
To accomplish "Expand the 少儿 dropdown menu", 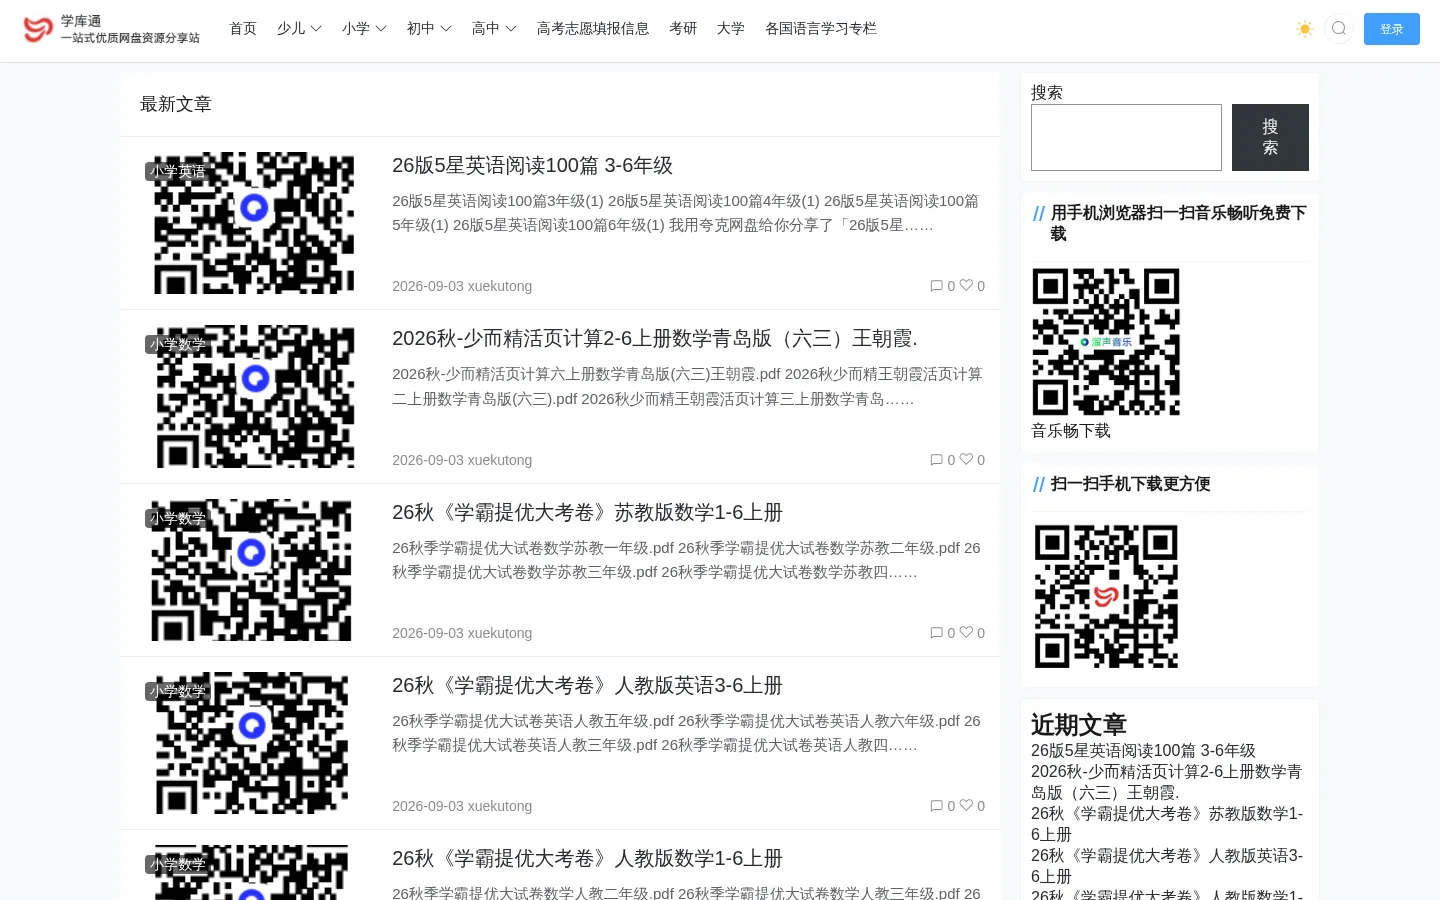I will click(x=299, y=29).
